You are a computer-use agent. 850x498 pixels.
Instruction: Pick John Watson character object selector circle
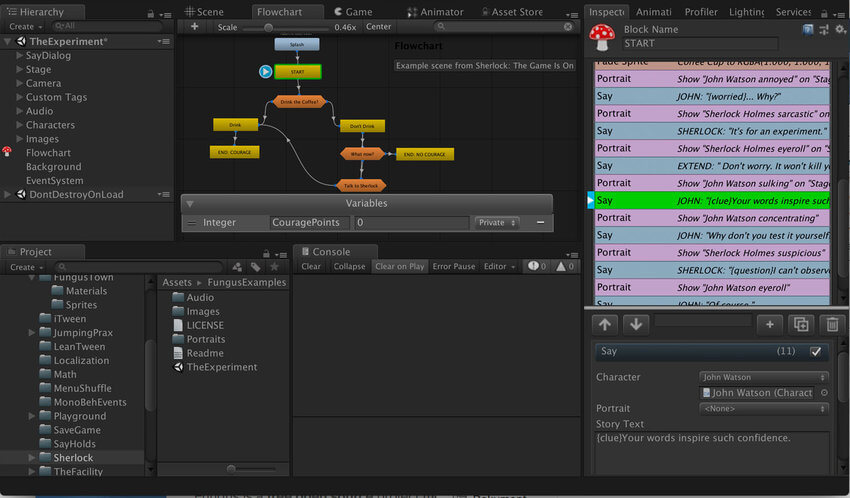point(824,393)
